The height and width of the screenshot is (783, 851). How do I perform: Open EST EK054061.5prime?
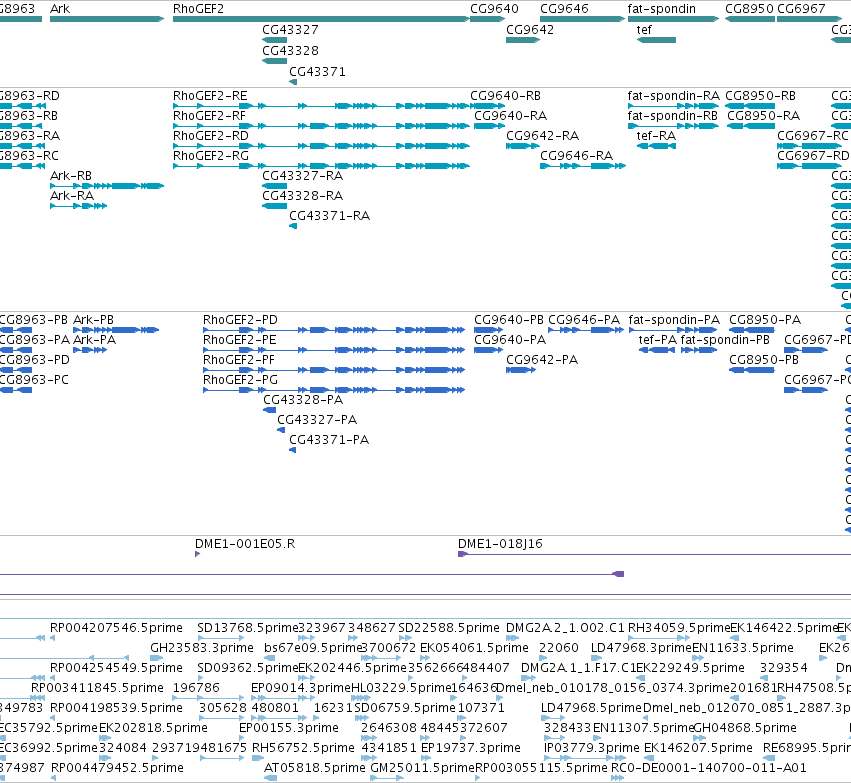[425, 658]
